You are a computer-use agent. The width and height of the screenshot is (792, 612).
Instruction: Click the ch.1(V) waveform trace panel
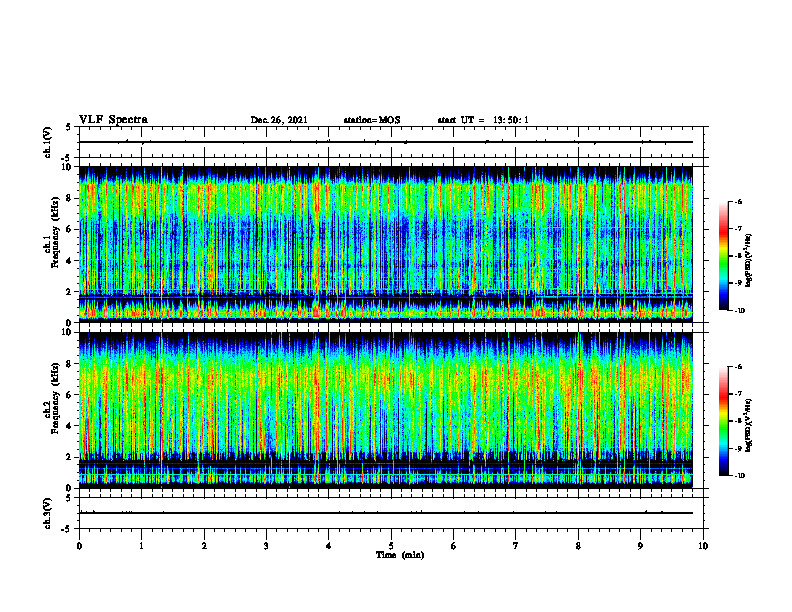(391, 142)
